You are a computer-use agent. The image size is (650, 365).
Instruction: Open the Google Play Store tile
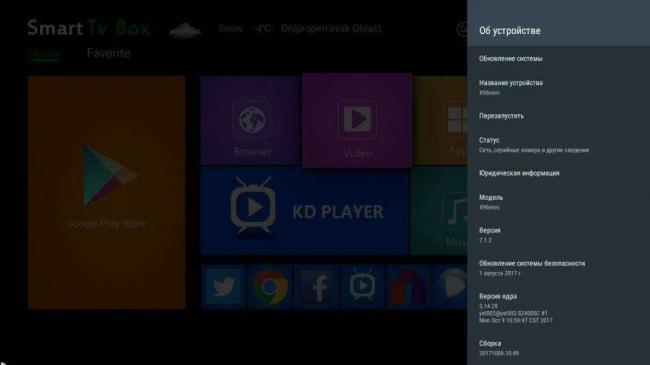[x=107, y=192]
